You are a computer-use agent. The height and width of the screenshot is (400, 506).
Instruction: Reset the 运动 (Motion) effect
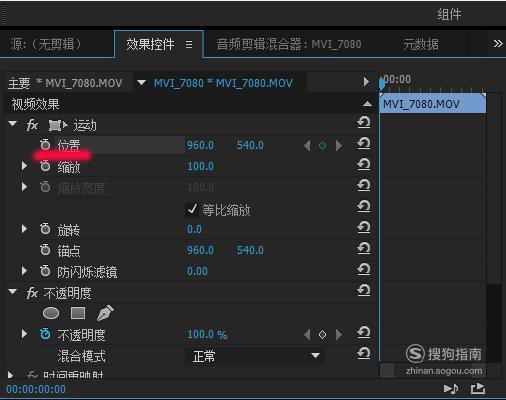pyautogui.click(x=364, y=122)
